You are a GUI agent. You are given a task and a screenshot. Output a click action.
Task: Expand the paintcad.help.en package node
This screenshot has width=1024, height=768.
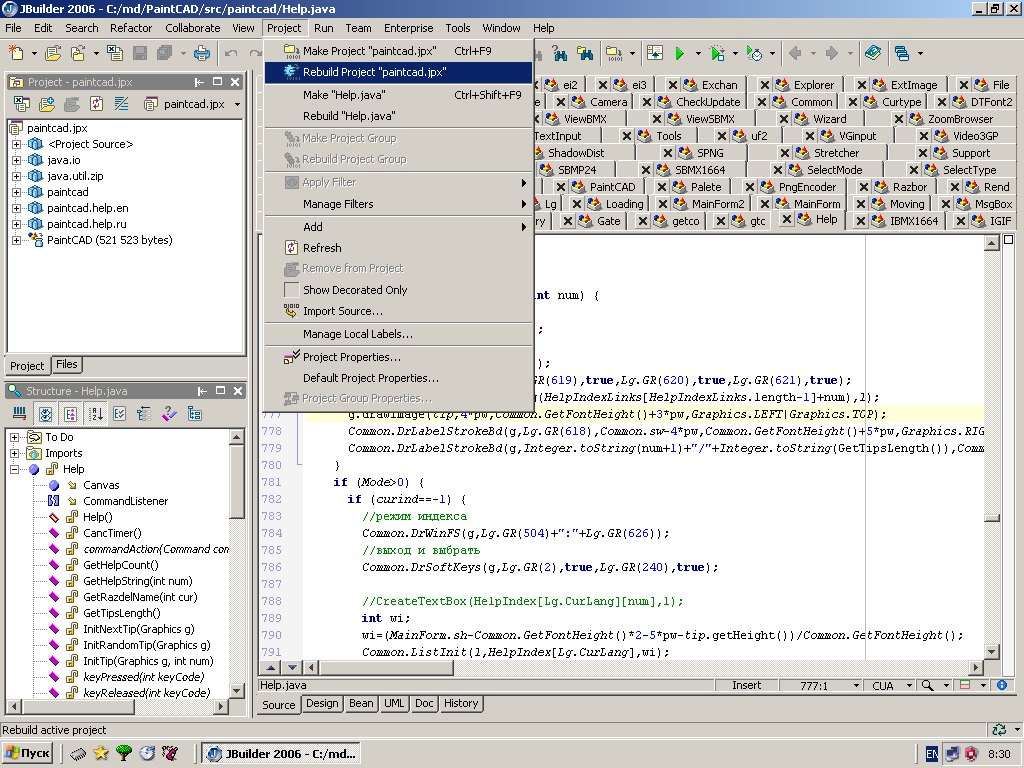coord(17,208)
